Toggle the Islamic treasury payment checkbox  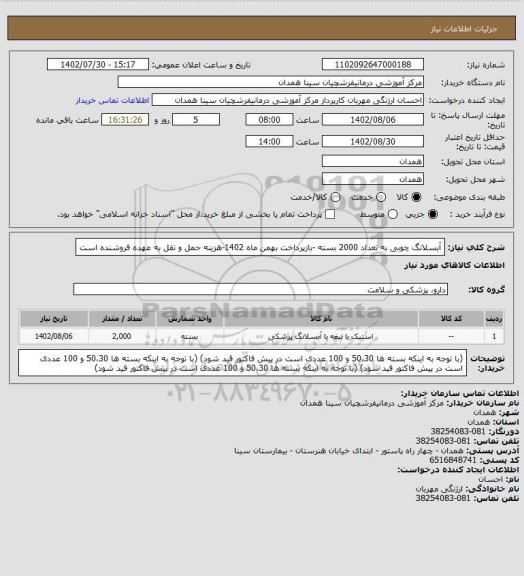(330, 214)
